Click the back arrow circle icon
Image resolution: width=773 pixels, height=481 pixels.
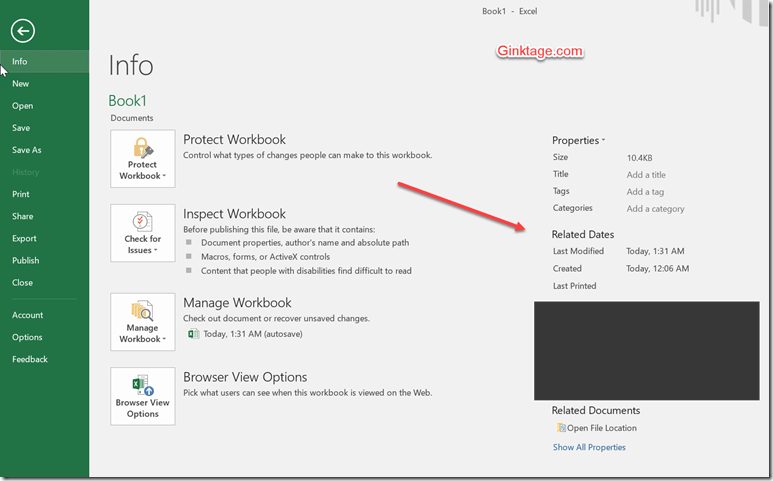(x=23, y=31)
